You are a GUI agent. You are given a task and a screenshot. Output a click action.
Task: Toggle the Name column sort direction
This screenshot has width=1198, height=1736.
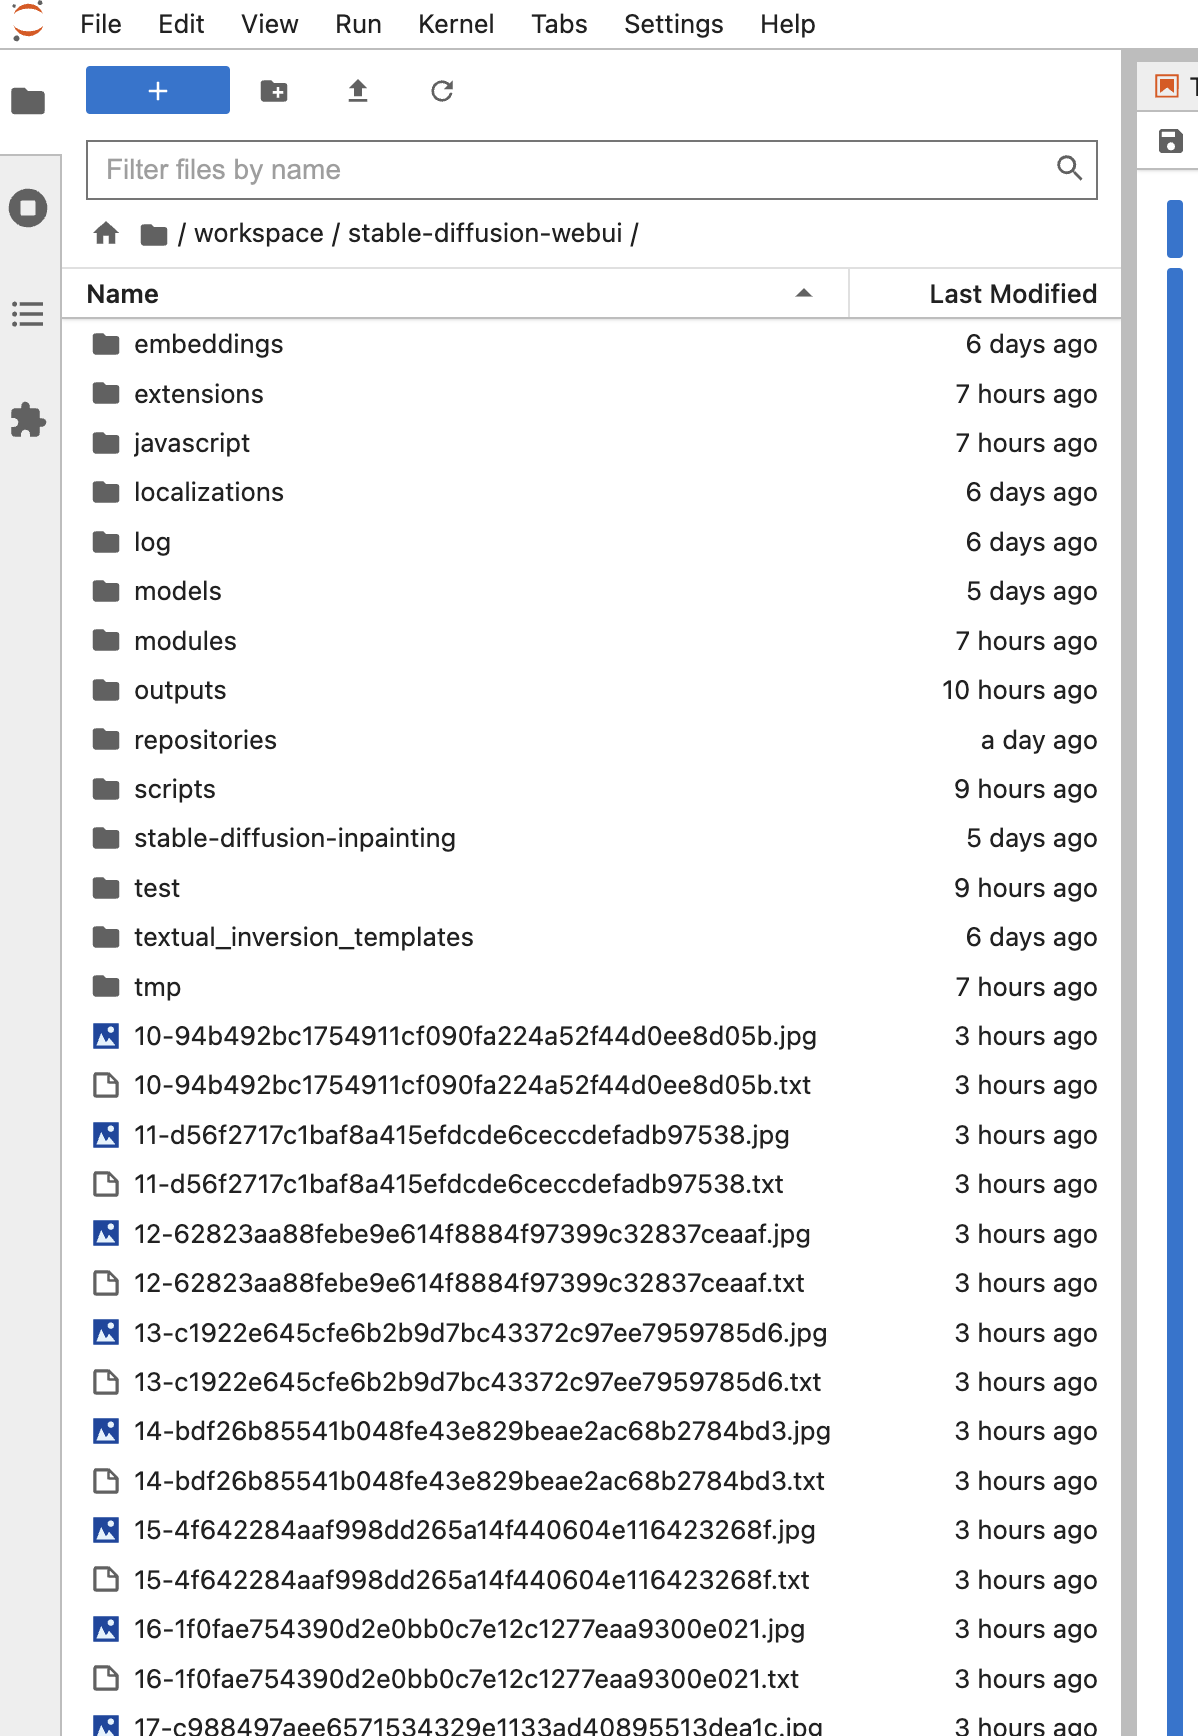(x=803, y=294)
